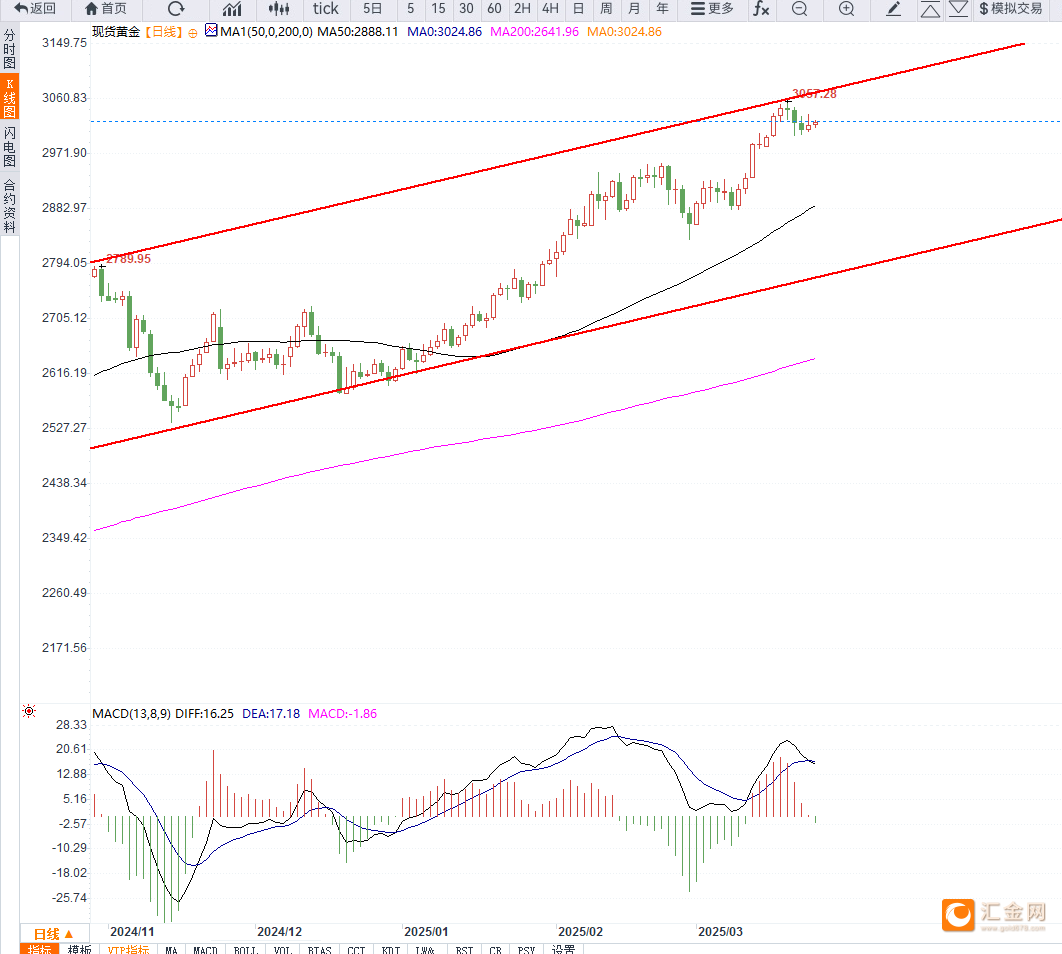Choose the 30-minute timeframe

point(466,9)
